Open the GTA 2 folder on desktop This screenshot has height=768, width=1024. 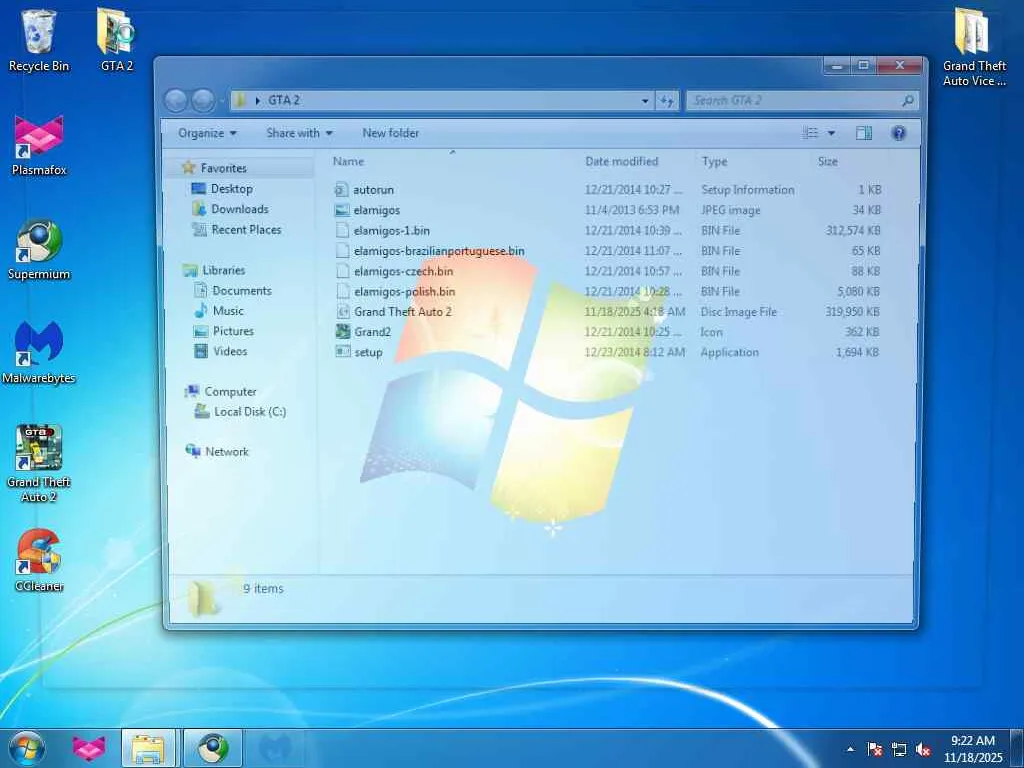[116, 40]
